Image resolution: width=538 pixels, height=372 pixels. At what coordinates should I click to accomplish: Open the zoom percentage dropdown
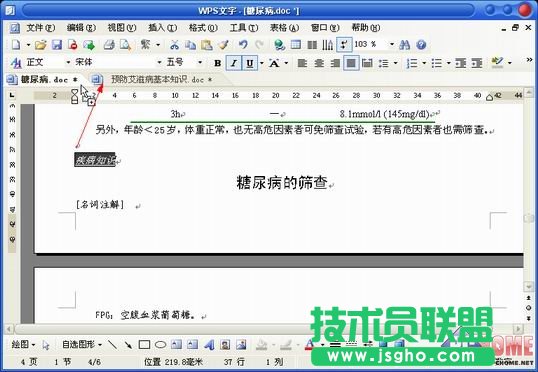point(392,44)
